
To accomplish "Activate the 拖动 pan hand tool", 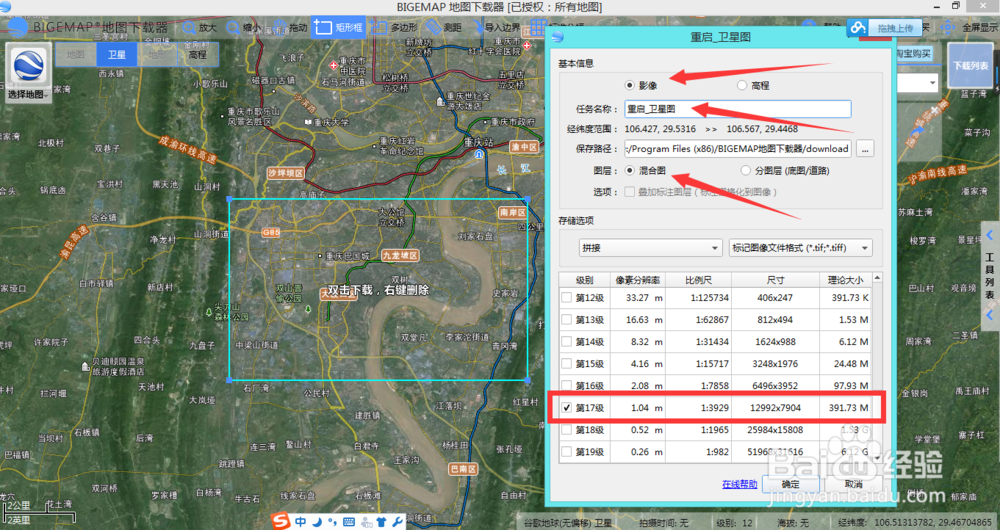I will click(290, 28).
